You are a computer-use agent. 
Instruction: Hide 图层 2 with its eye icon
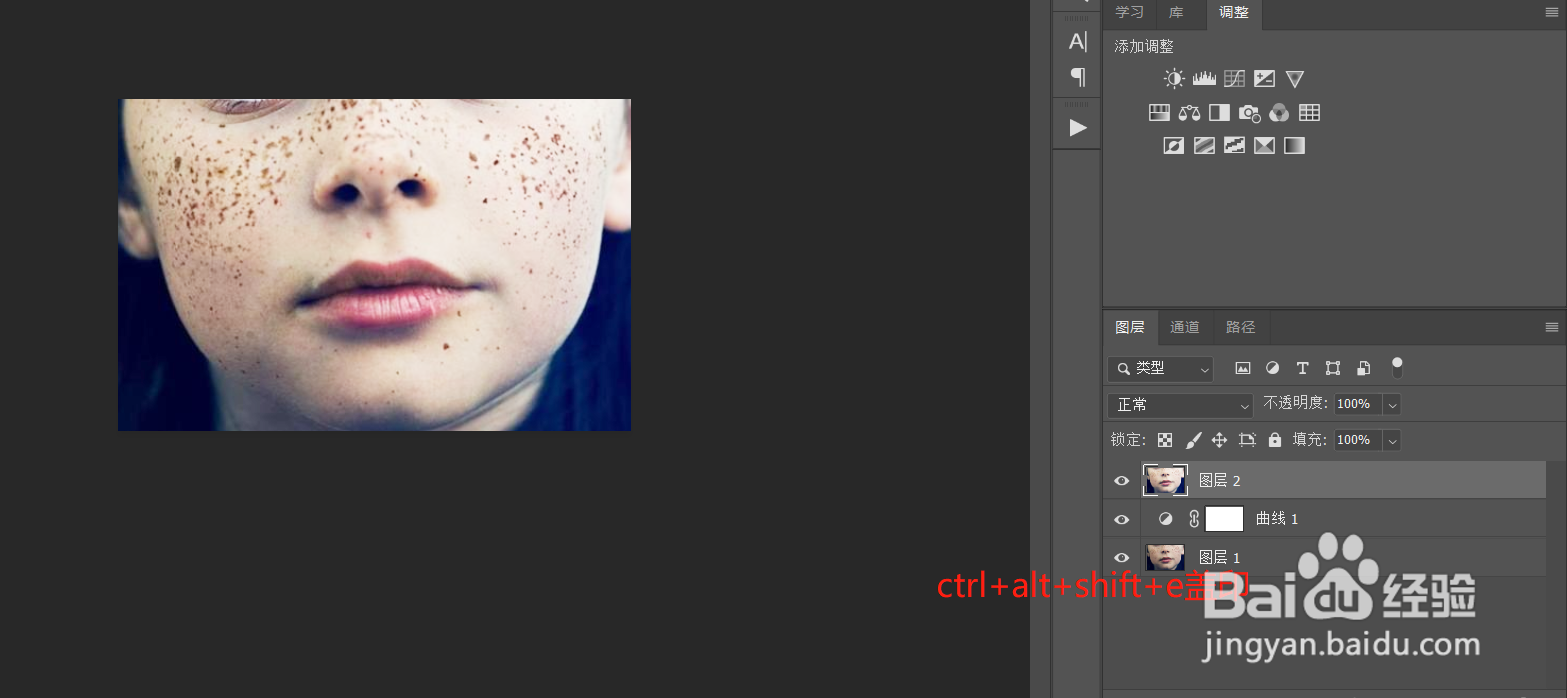pos(1121,480)
